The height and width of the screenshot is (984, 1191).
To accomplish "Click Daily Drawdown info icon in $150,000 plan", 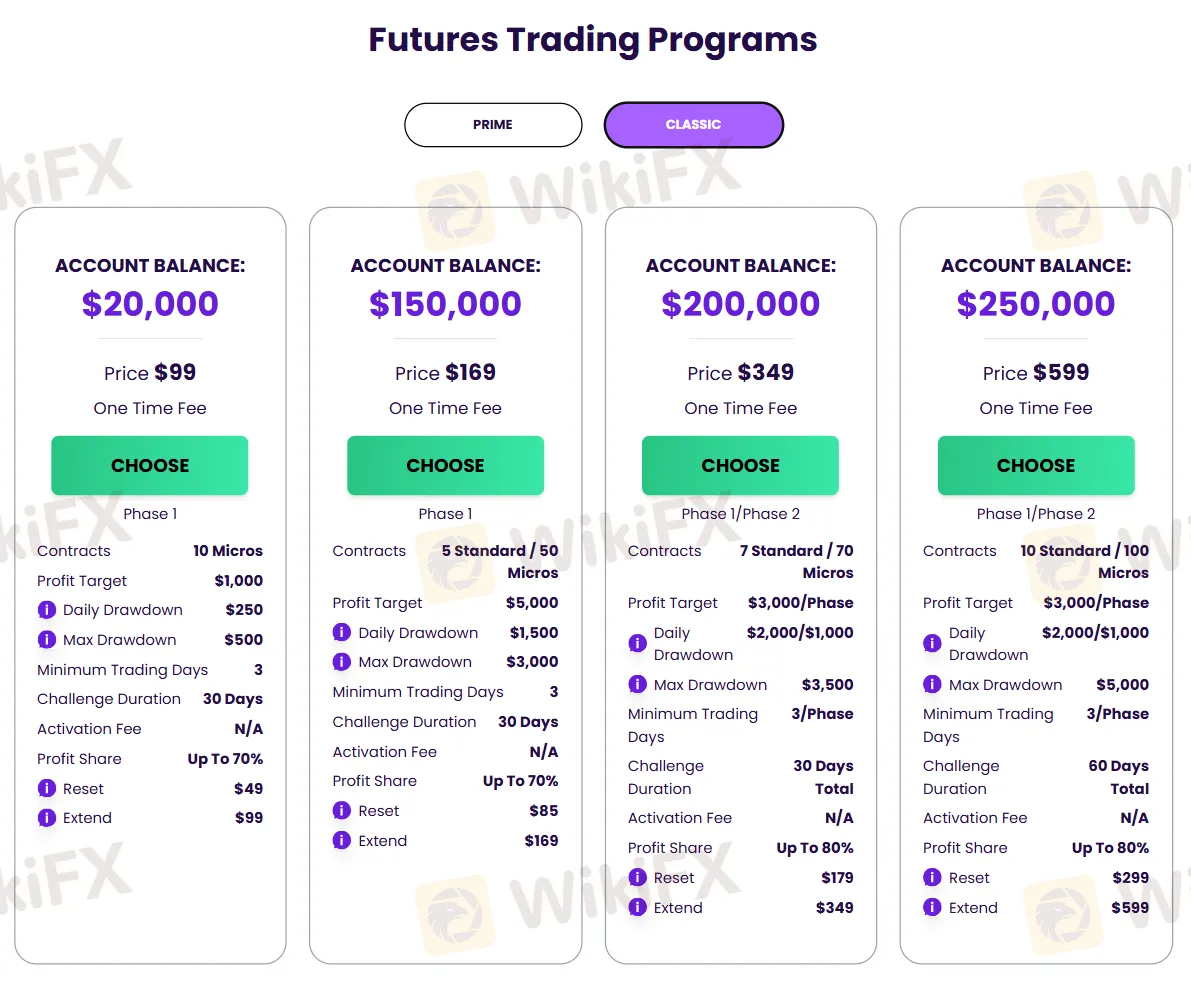I will (x=342, y=633).
